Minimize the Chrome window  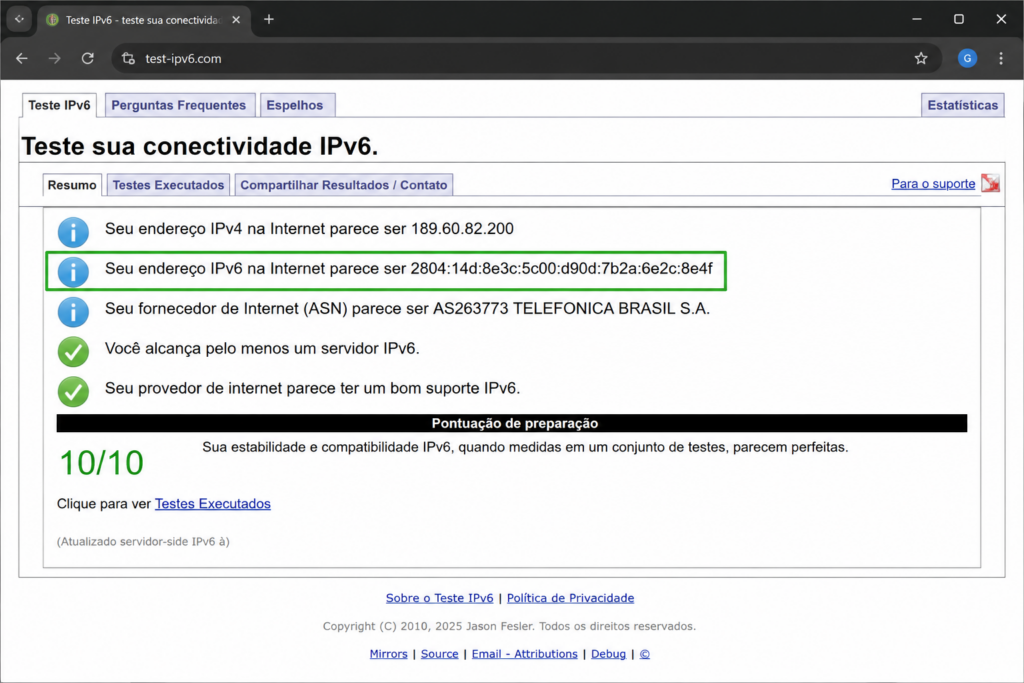(x=917, y=20)
